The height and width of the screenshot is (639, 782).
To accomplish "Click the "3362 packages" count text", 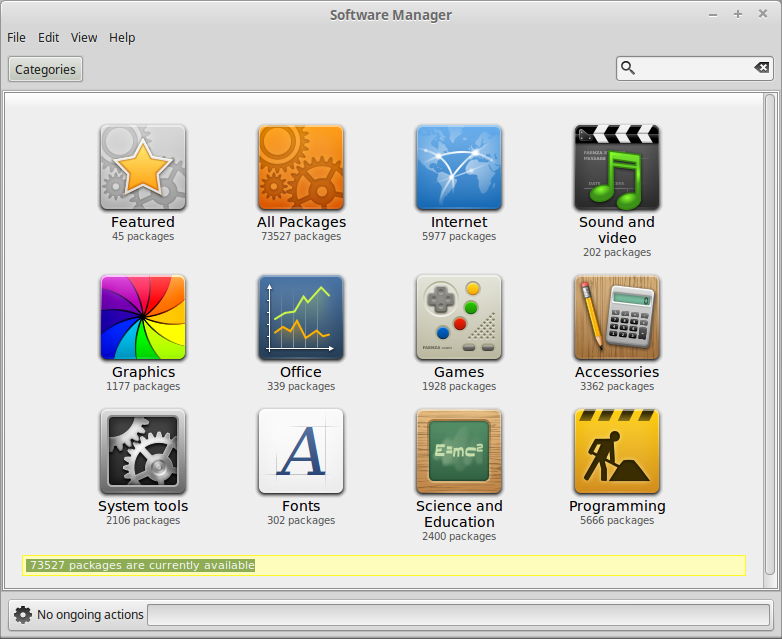I will click(x=617, y=387).
